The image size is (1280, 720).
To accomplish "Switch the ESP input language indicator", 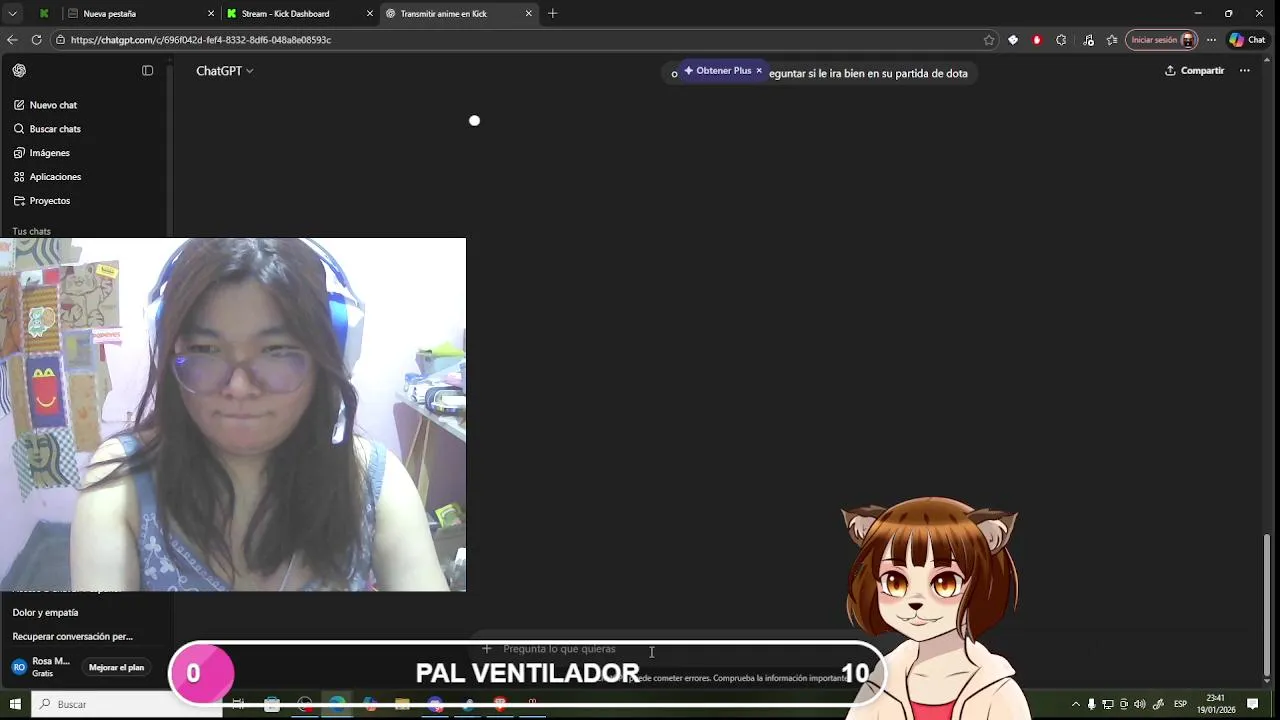I will click(1180, 704).
